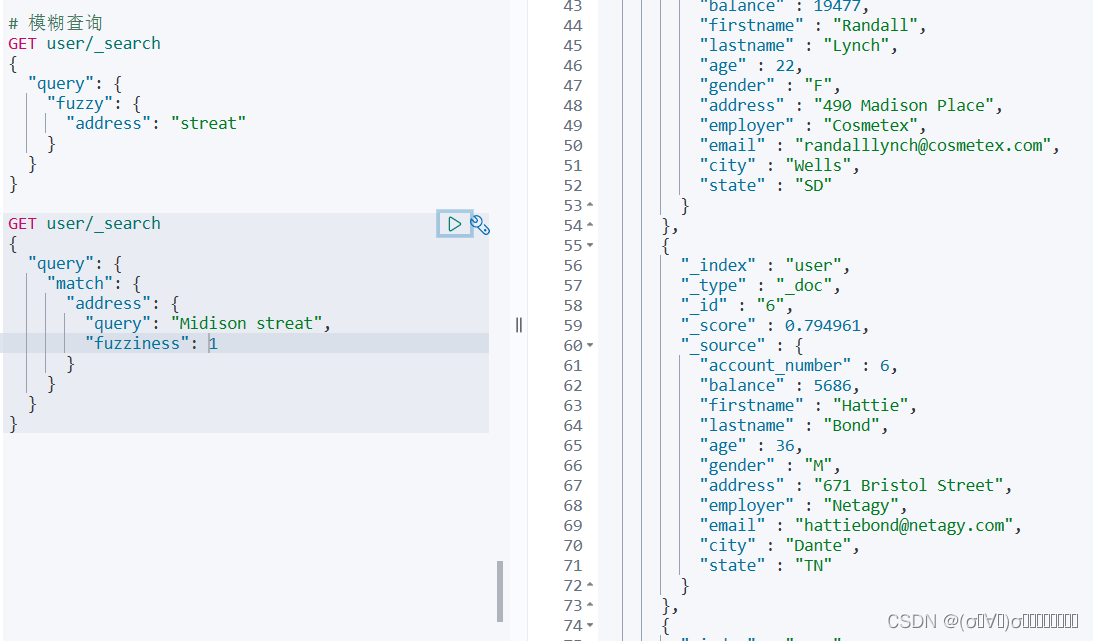
Task: Run the match query with play button
Action: coord(454,224)
